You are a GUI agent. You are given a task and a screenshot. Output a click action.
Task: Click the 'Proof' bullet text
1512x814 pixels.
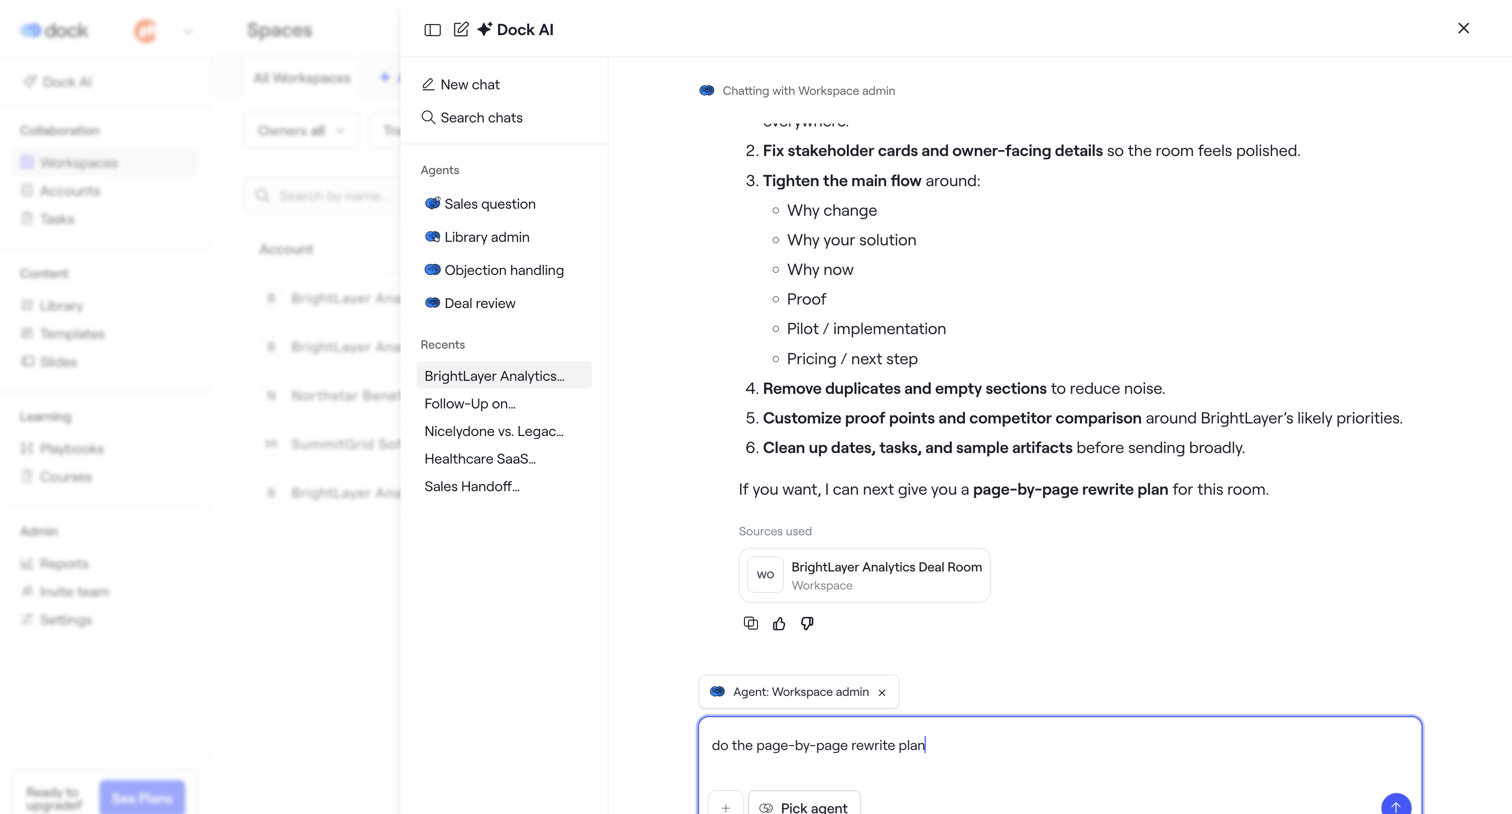click(807, 300)
